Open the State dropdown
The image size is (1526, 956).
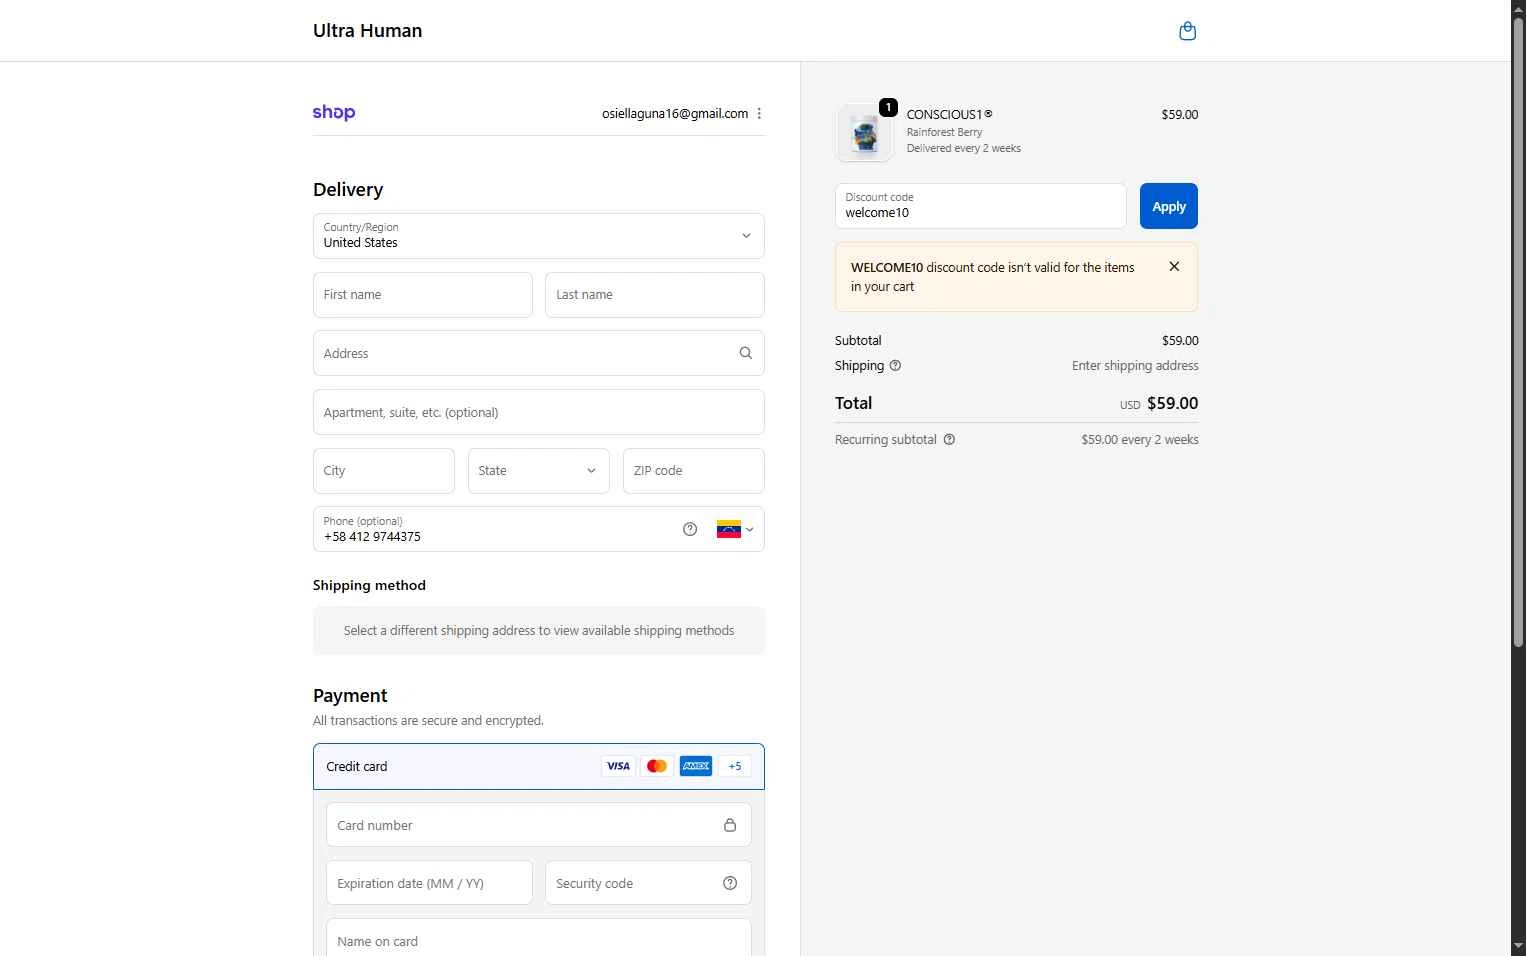point(539,471)
